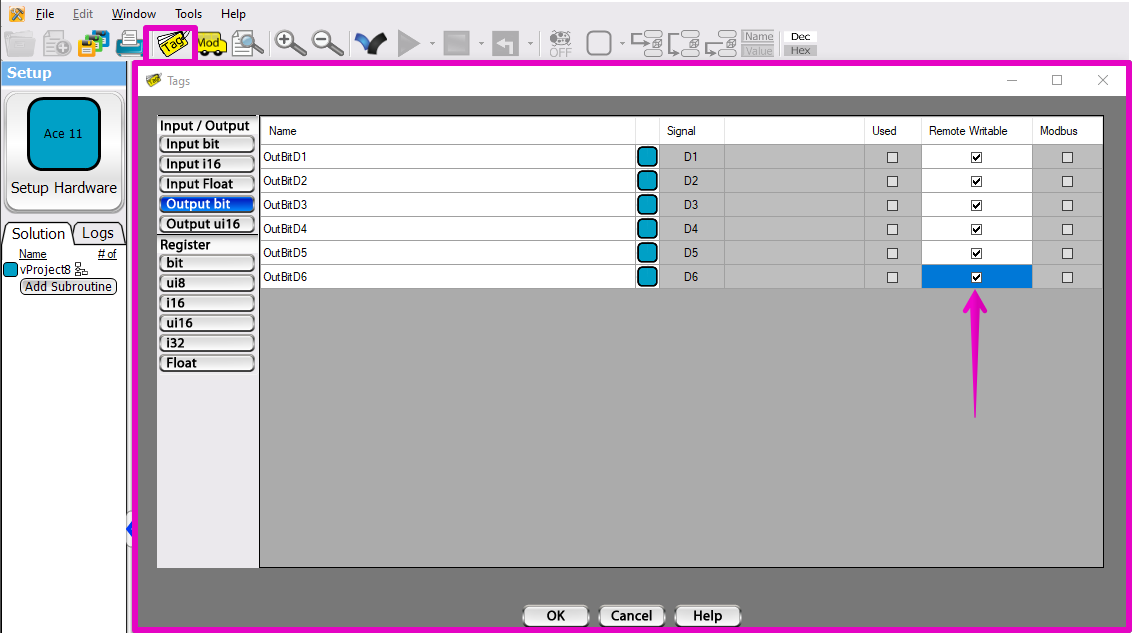1137x636 pixels.
Task: Click the Ace 11 Setup Hardware icon
Action: [x=64, y=134]
